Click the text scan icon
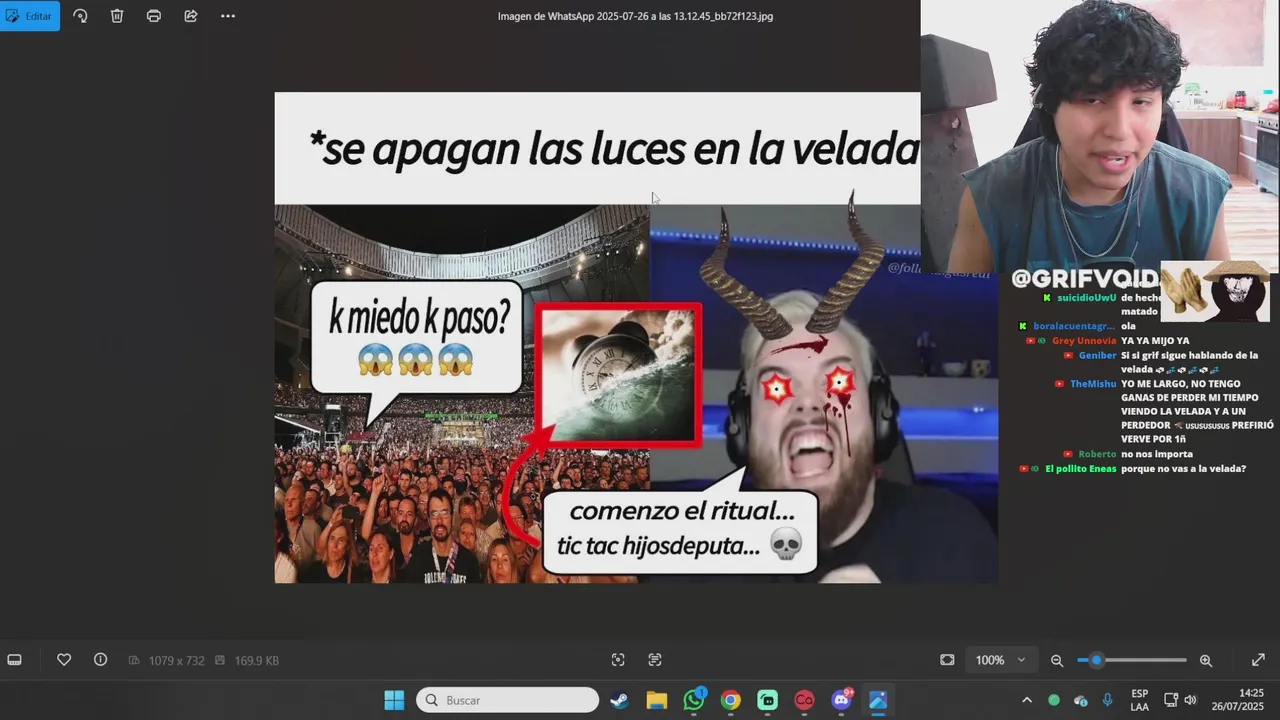1280x720 pixels. pos(655,660)
